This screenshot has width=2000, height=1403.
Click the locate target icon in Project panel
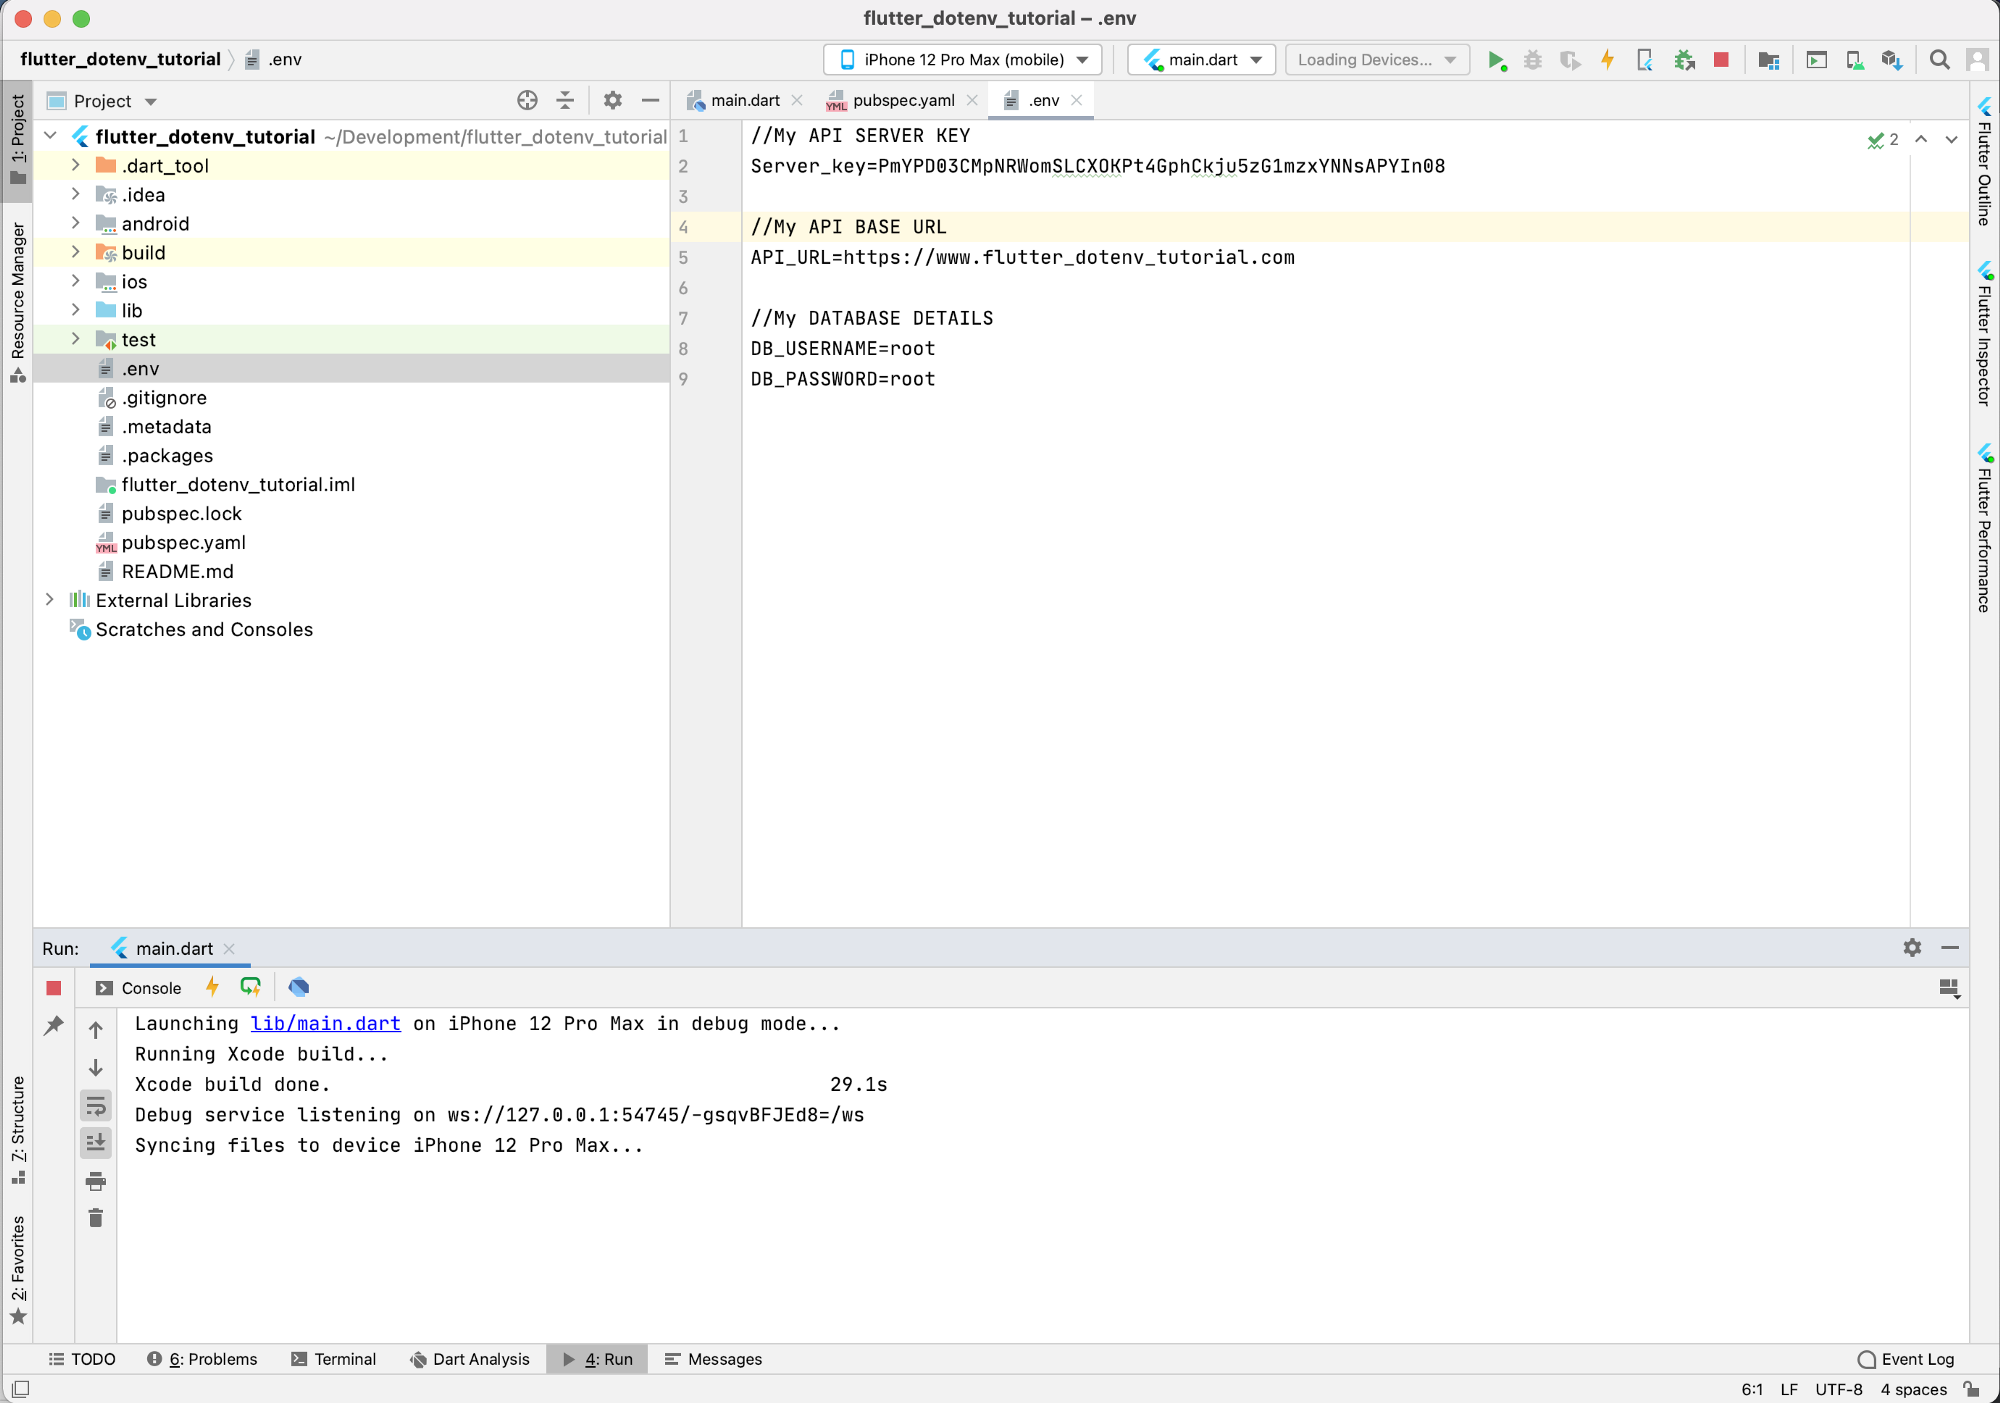pos(527,100)
